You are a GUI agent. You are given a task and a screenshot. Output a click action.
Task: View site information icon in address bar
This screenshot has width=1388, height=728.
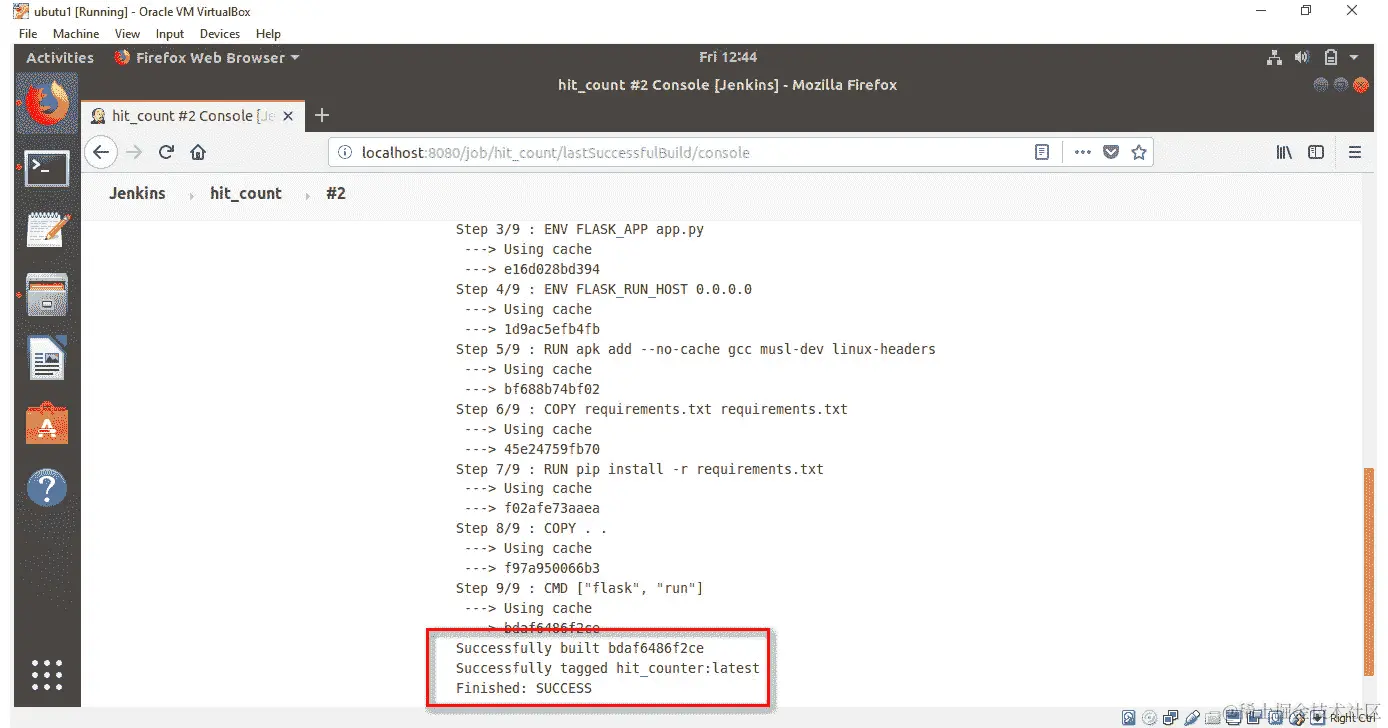coord(345,153)
